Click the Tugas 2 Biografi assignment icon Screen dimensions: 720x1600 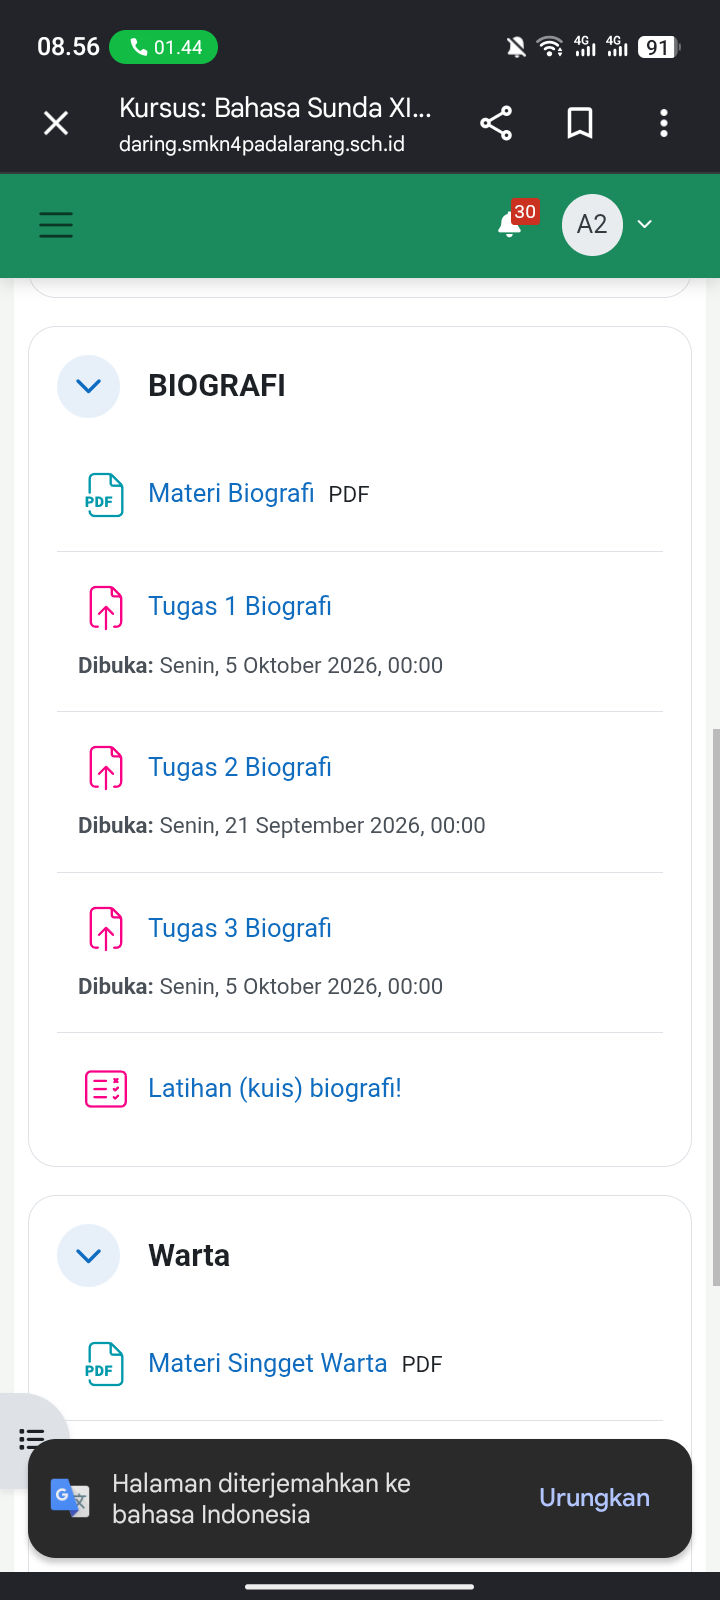click(105, 768)
